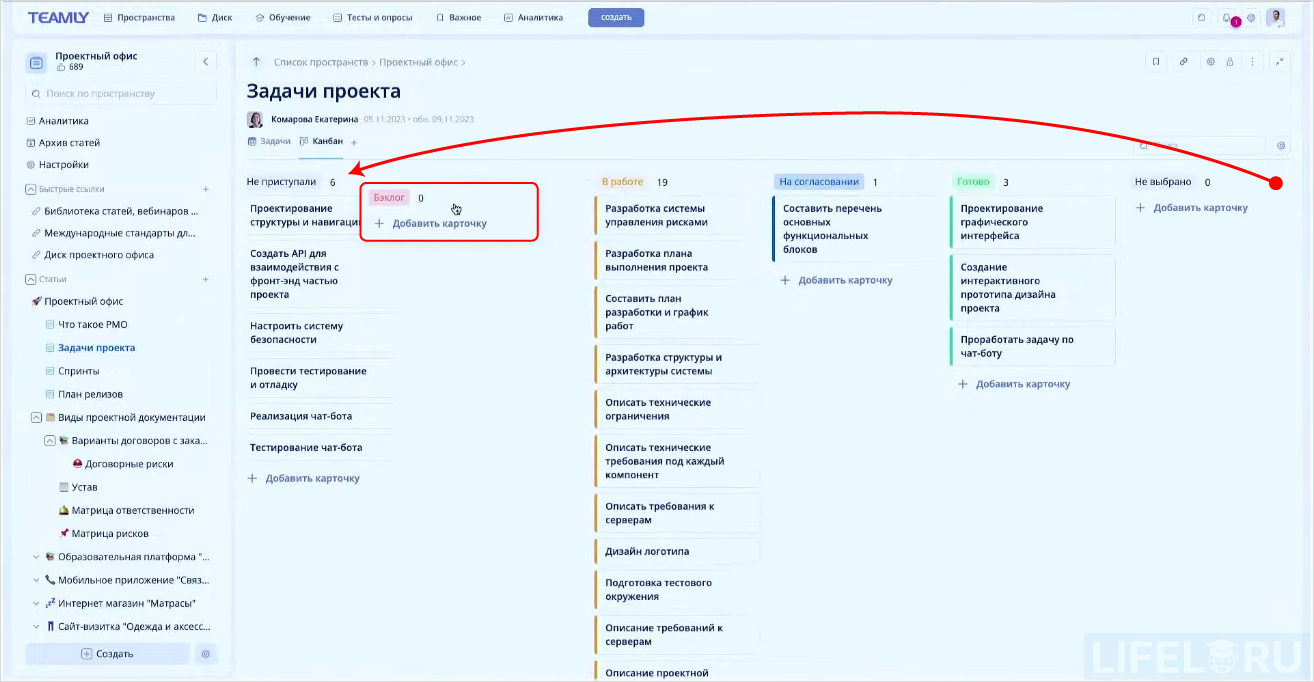Viewport: 1314px width, 682px height.
Task: Open the Аналитика menu in the top bar
Action: pos(538,17)
